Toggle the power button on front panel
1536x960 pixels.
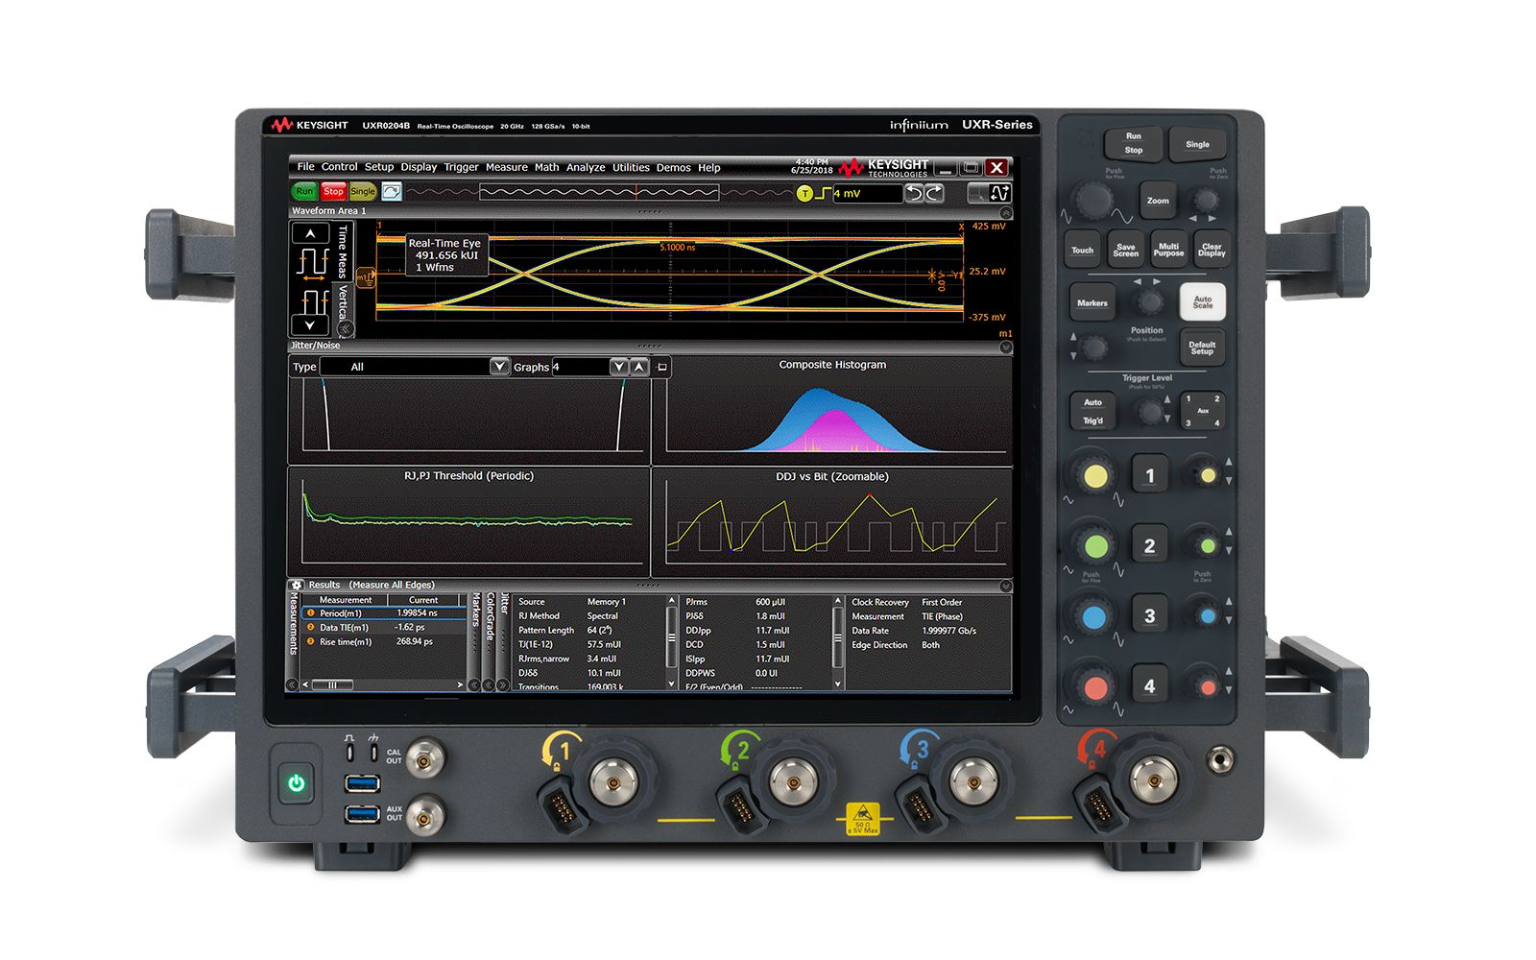296,783
